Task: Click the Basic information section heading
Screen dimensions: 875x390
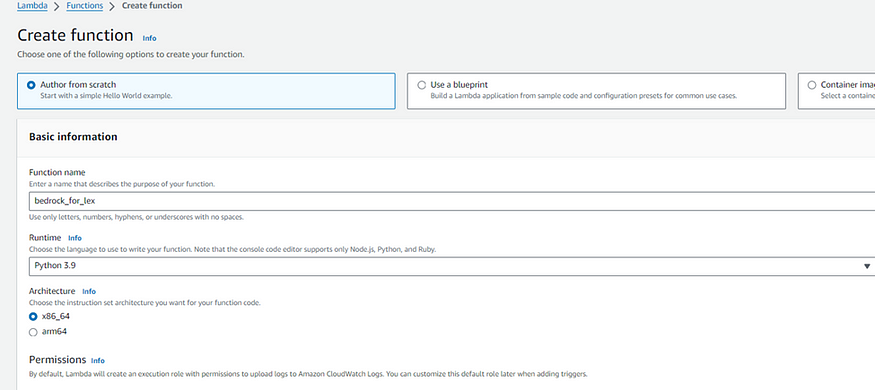Action: 73,137
